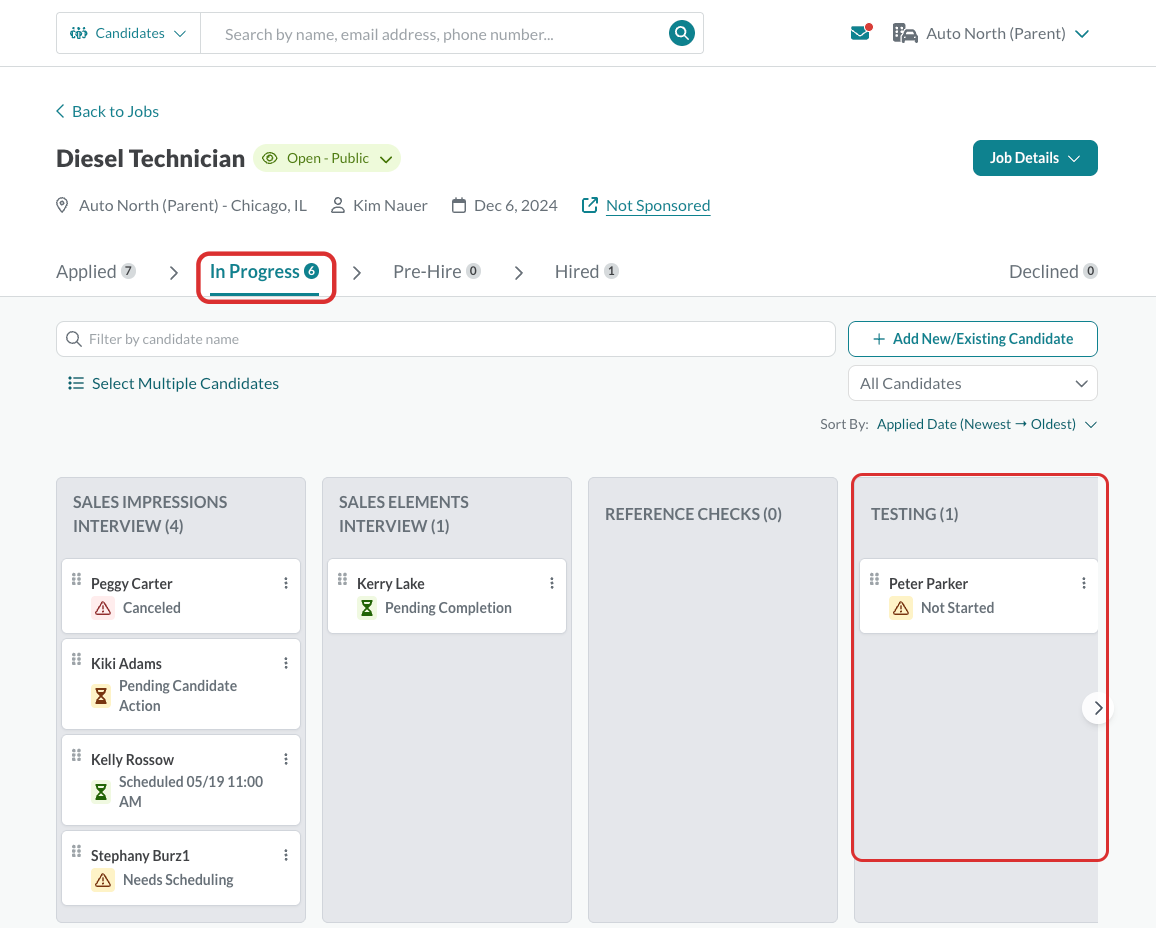Click Kelly Rossow's drag handle
The width and height of the screenshot is (1156, 928).
pyautogui.click(x=76, y=755)
